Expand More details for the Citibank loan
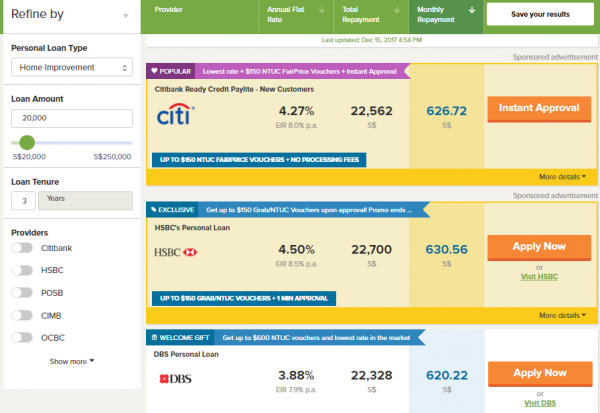The width and height of the screenshot is (600, 413). pyautogui.click(x=562, y=177)
